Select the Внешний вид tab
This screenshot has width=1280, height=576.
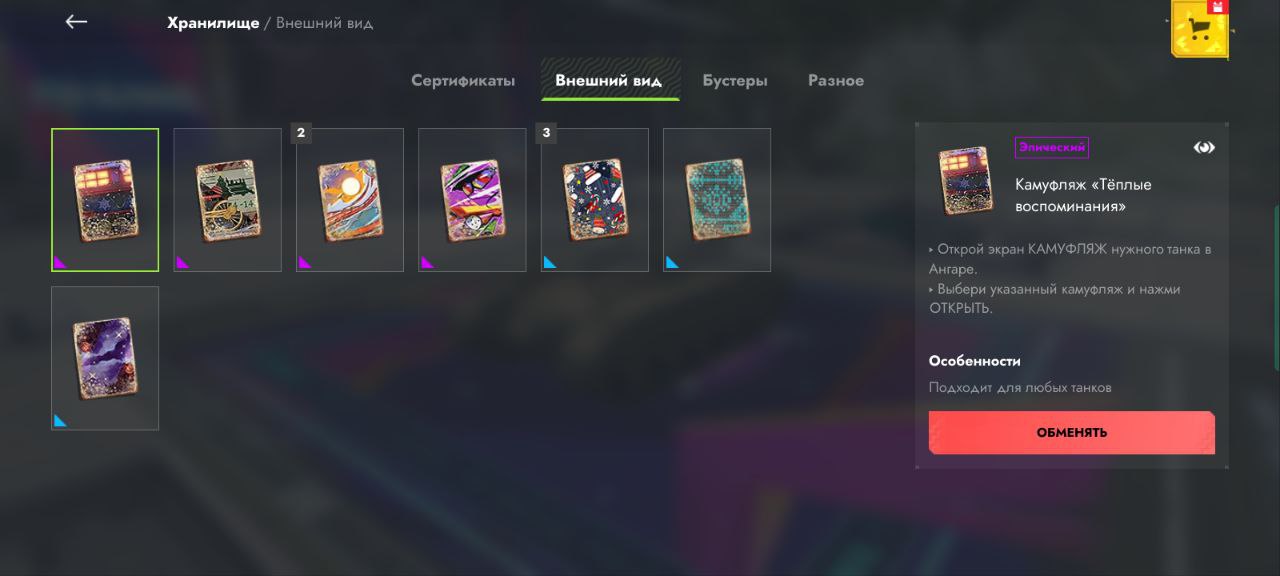click(609, 80)
